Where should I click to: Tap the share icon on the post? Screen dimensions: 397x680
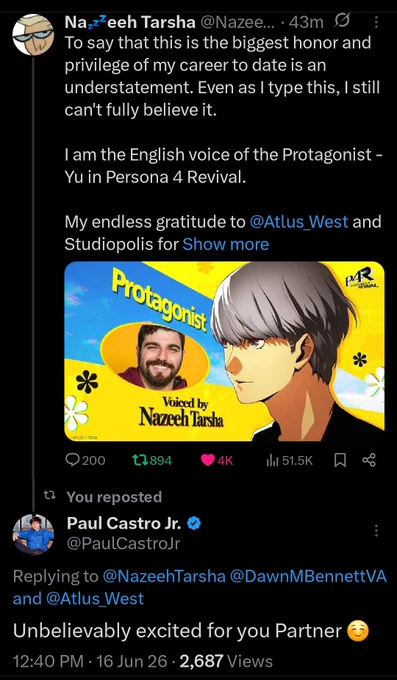tap(369, 460)
